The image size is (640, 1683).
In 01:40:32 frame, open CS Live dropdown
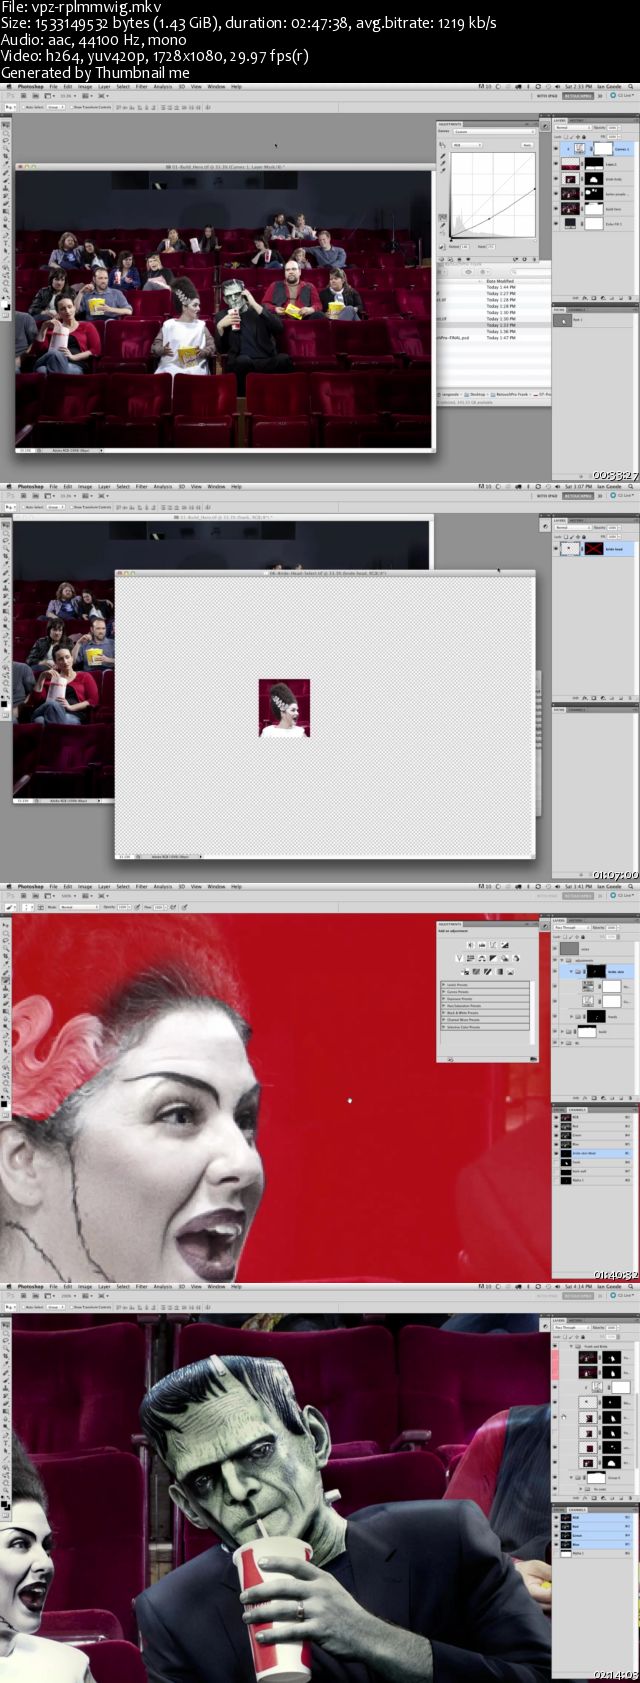(x=622, y=895)
